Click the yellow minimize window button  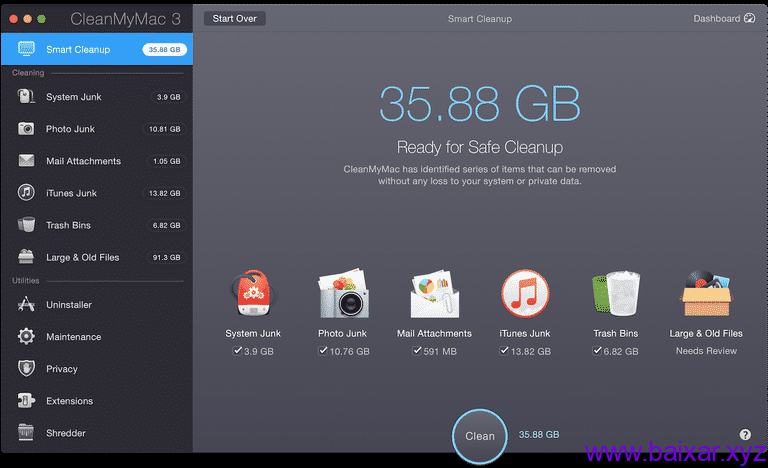27,19
